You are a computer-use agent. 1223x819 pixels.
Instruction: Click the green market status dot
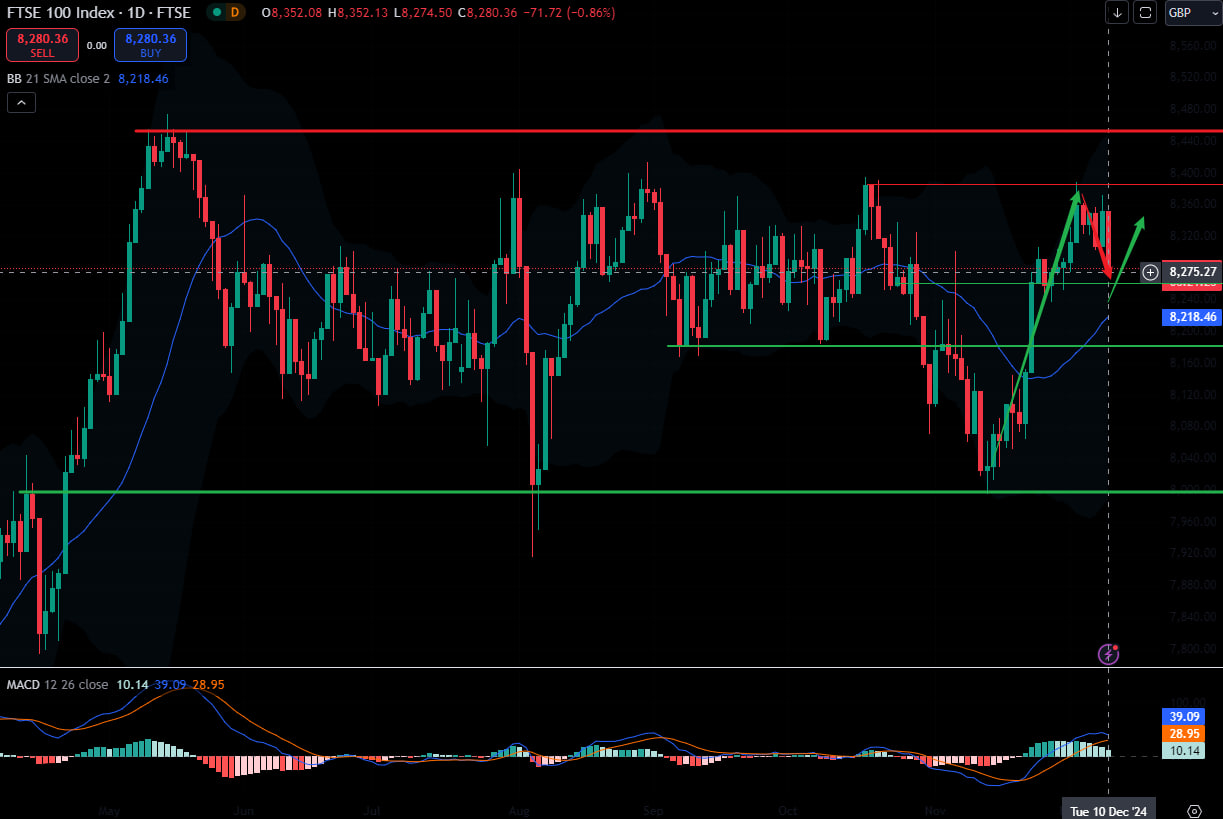point(215,13)
